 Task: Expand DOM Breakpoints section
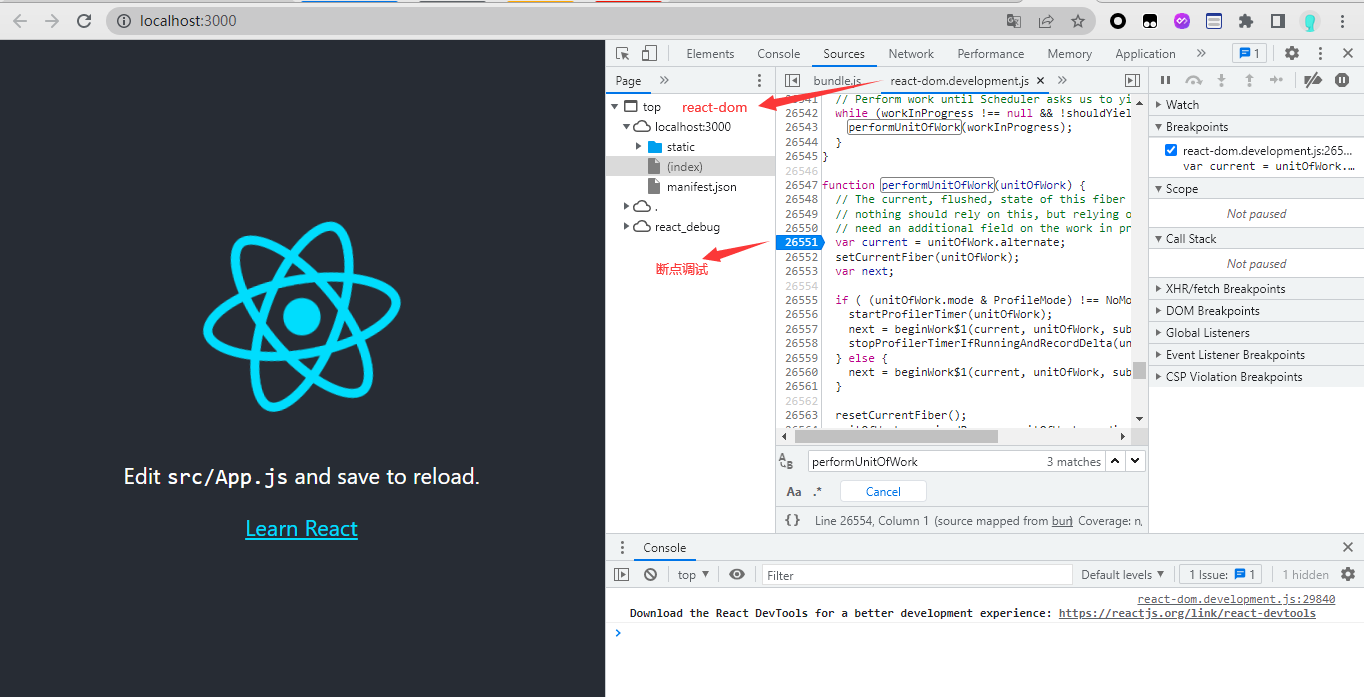click(1256, 311)
